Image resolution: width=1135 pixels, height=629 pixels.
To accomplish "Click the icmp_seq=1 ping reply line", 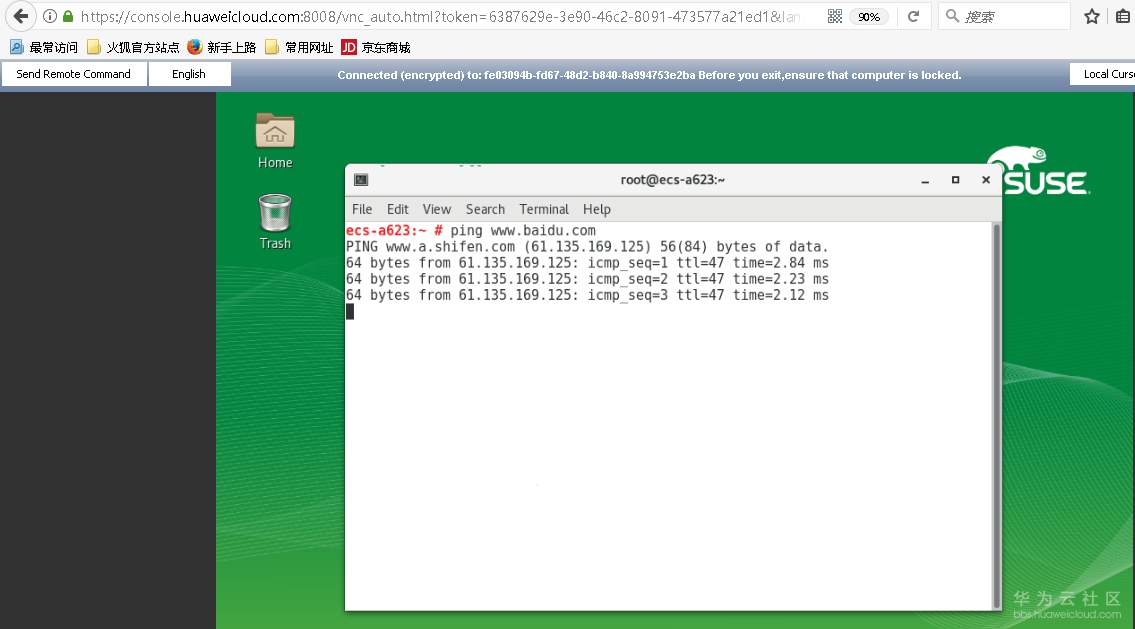I will coord(587,263).
